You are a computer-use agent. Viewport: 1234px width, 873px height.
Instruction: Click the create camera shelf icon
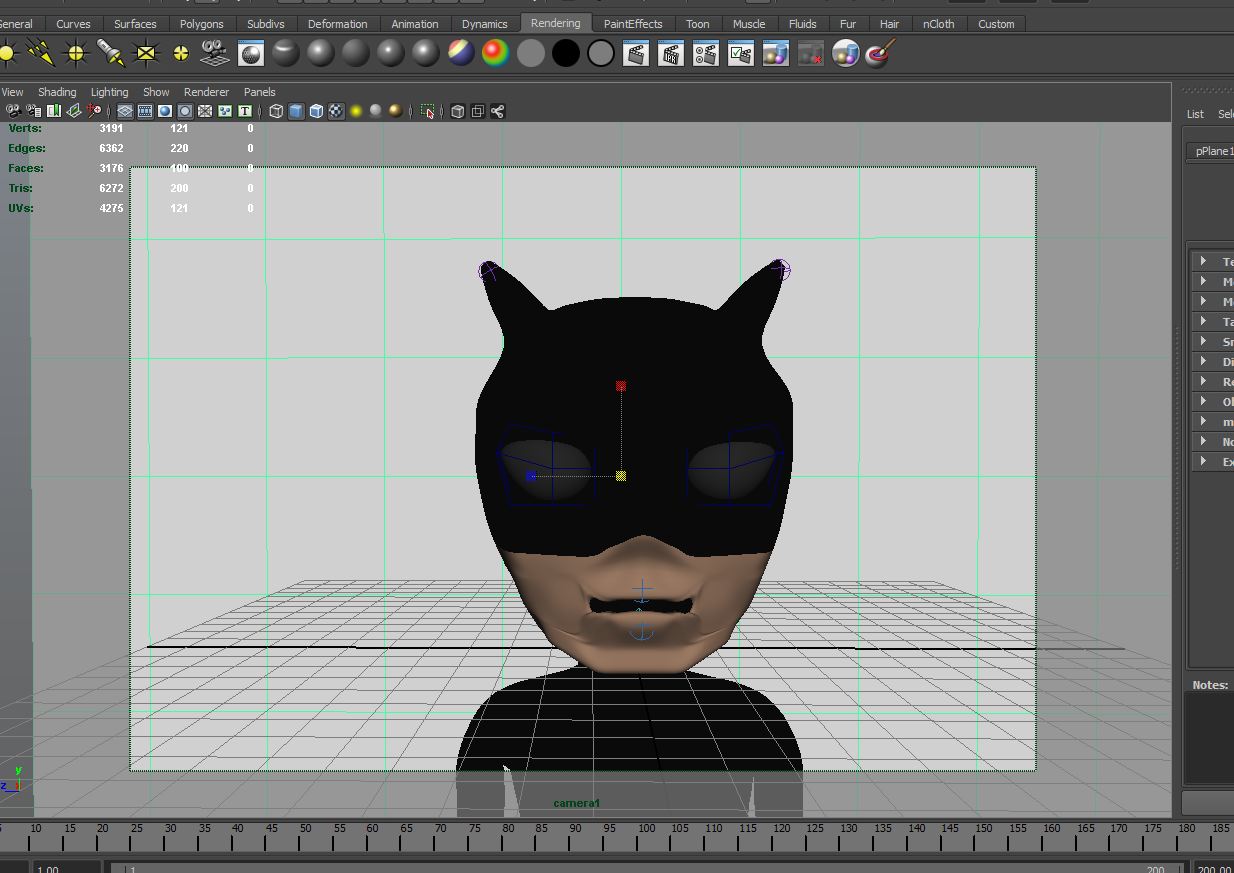214,53
